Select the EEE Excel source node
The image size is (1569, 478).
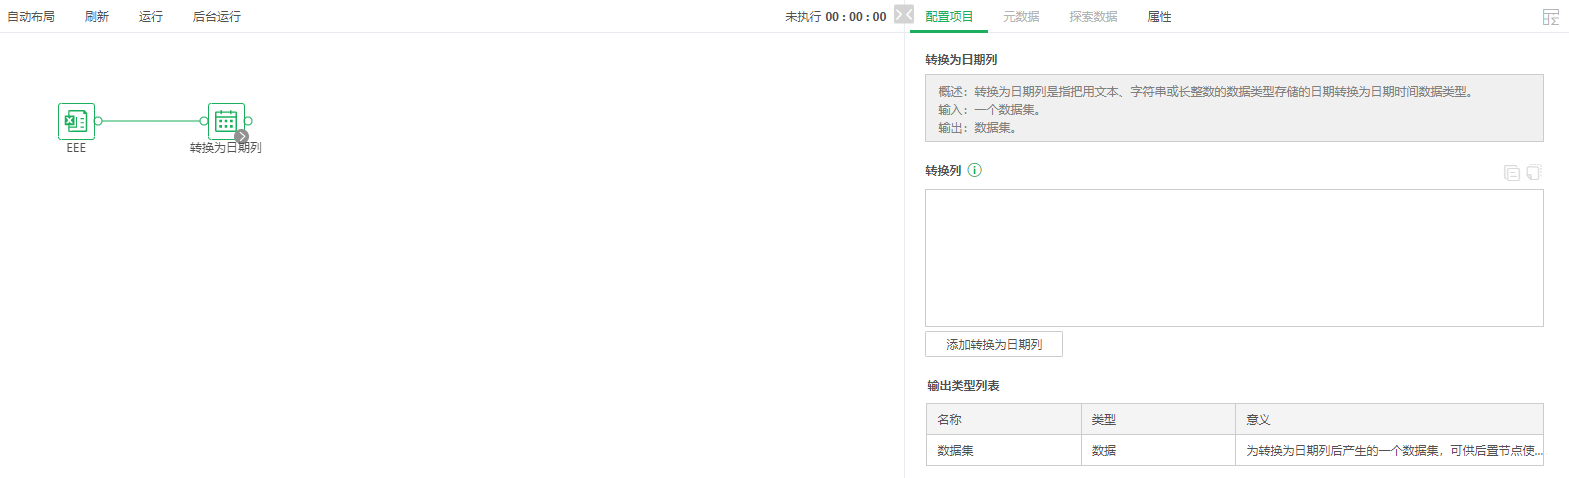pyautogui.click(x=76, y=121)
